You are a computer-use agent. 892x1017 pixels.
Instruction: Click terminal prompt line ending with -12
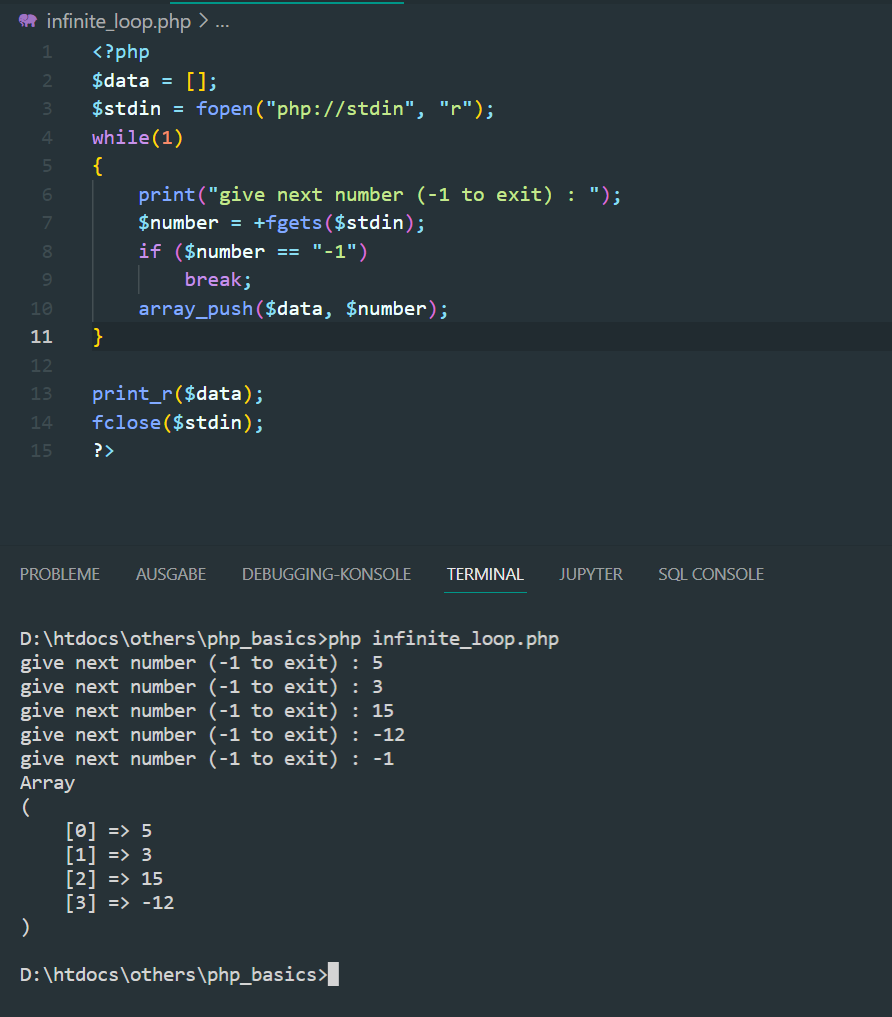pos(212,735)
